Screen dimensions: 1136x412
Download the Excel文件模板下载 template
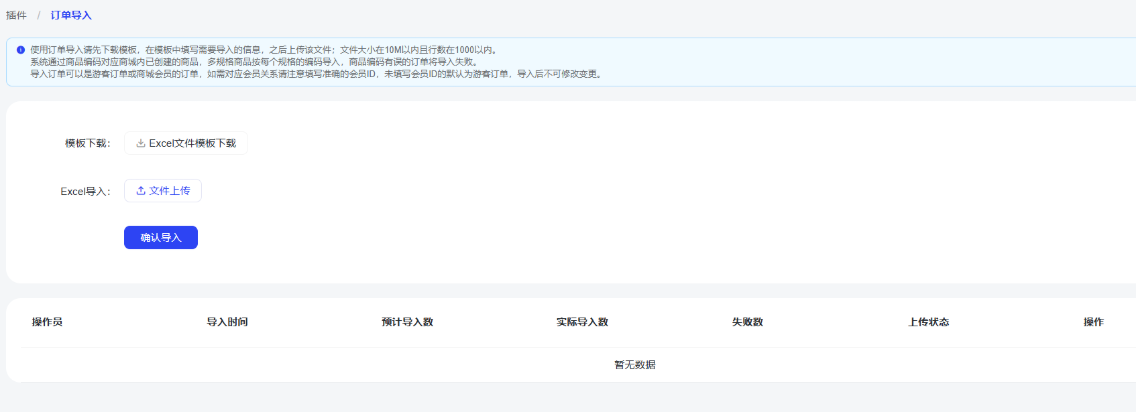click(x=186, y=143)
